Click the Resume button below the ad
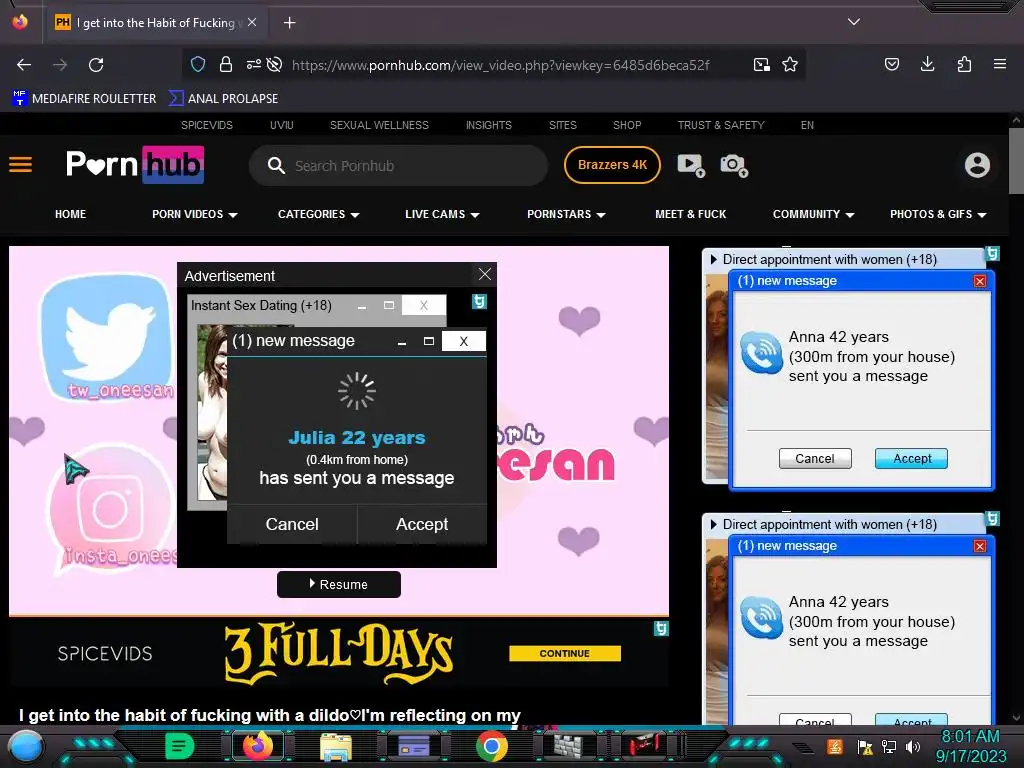Screen dimensions: 1024x768 (339, 584)
